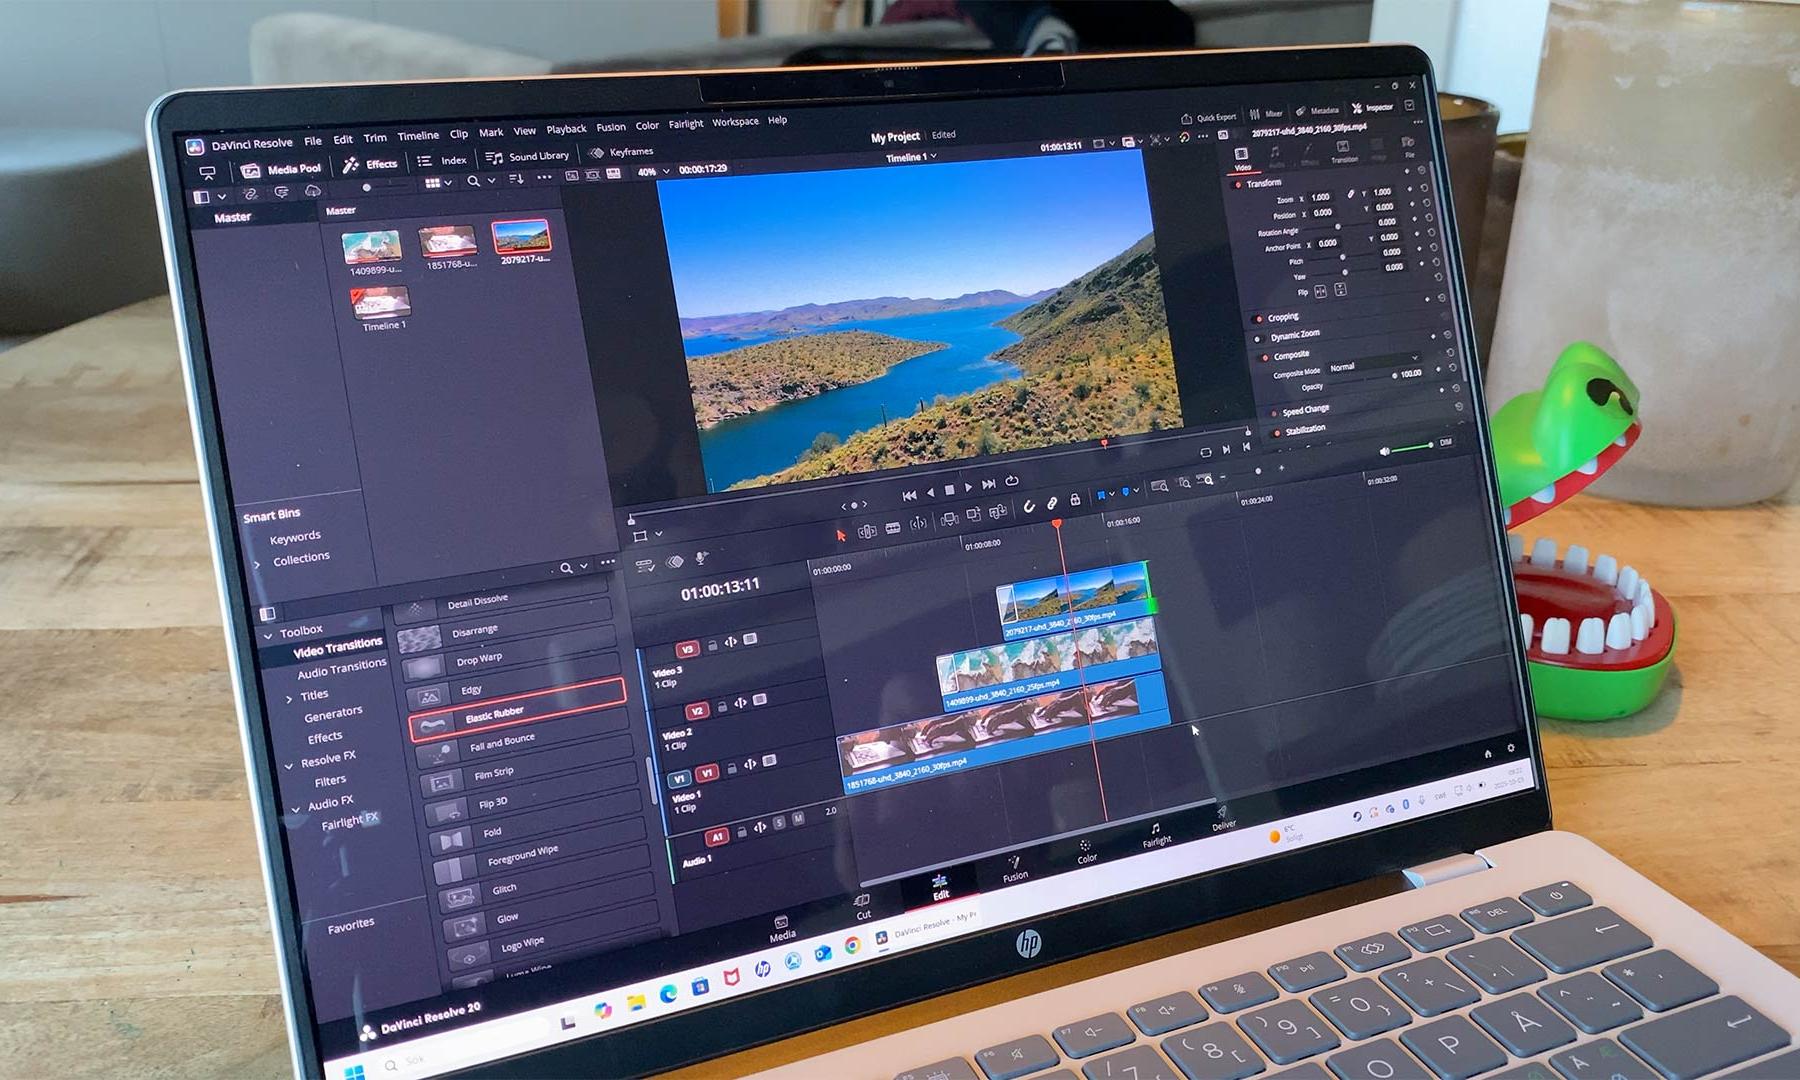Switch to the Fairlight page
The image size is (1800, 1080).
coord(1156,835)
